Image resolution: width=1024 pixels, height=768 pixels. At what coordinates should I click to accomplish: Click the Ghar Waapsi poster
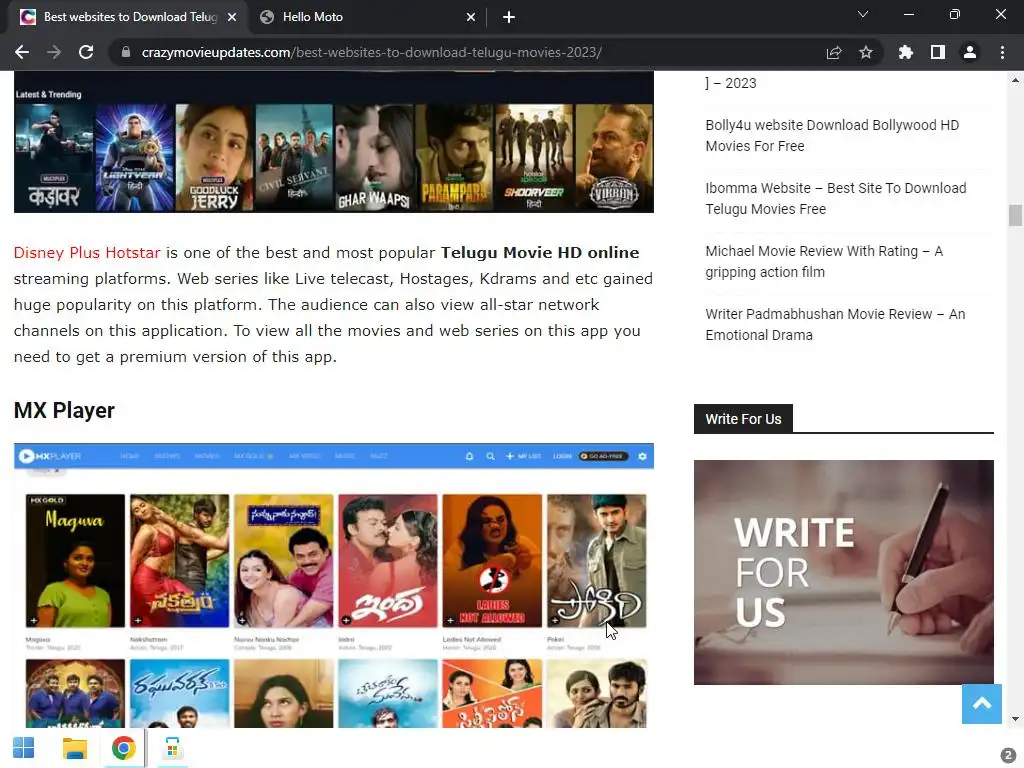[x=374, y=157]
